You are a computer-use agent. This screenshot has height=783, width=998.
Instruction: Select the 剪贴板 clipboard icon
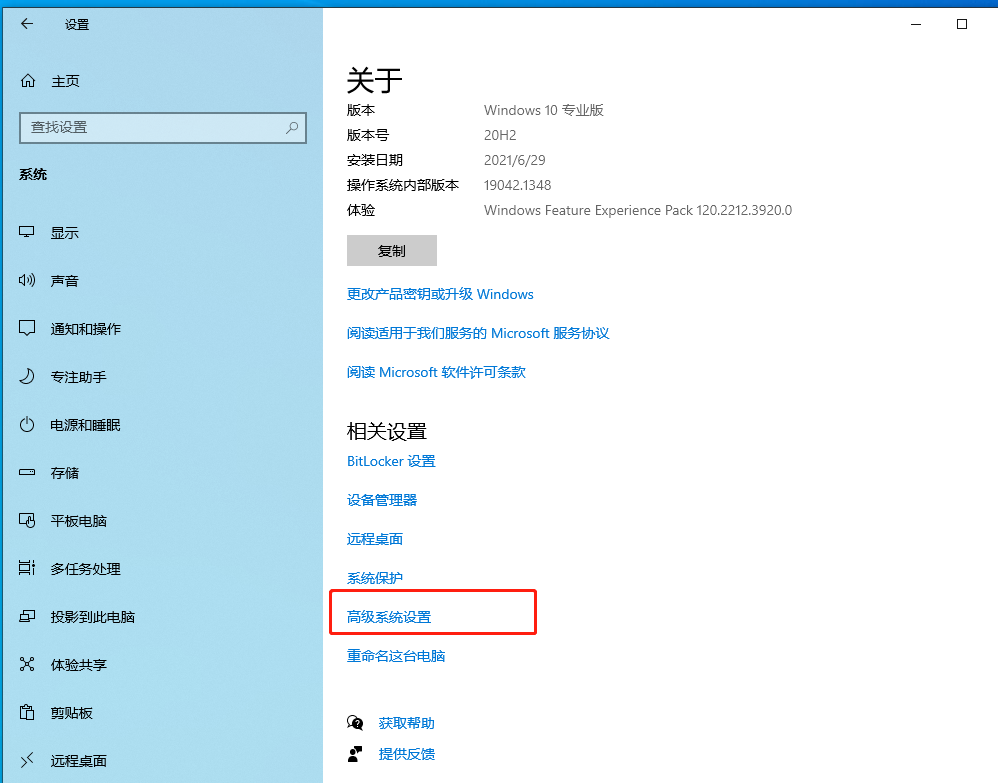pos(27,712)
